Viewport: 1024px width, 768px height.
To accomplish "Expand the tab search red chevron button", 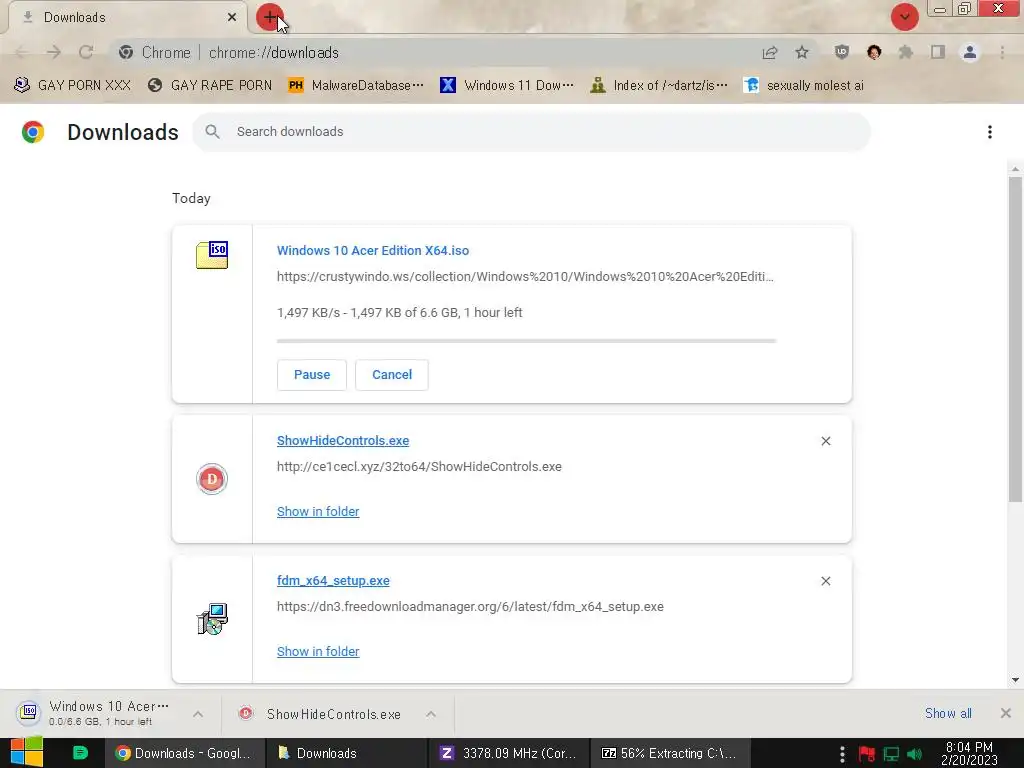I will click(904, 17).
